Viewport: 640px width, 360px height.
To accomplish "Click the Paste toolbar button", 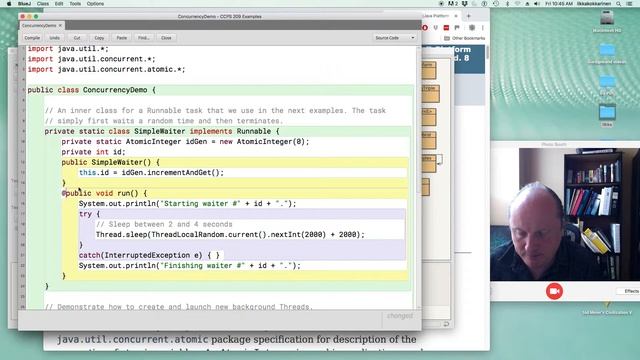I will [122, 38].
